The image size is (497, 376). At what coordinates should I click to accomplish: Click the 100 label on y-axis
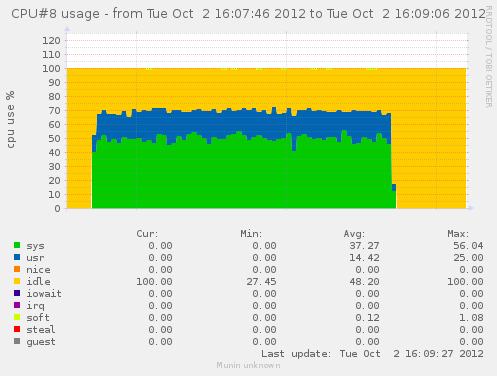tap(51, 69)
